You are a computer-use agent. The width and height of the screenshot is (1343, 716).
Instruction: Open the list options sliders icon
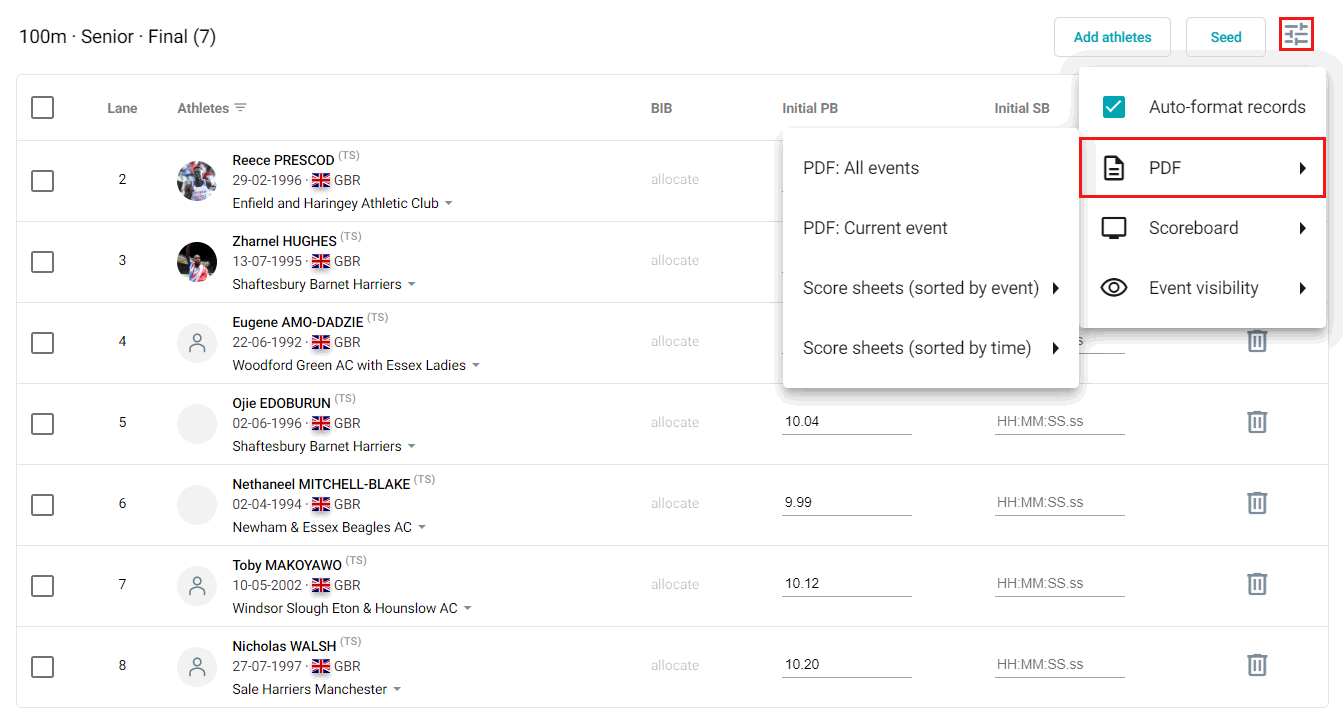tap(1296, 33)
